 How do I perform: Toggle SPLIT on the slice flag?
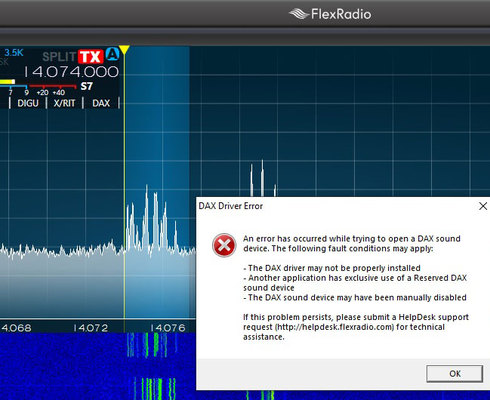tap(59, 57)
